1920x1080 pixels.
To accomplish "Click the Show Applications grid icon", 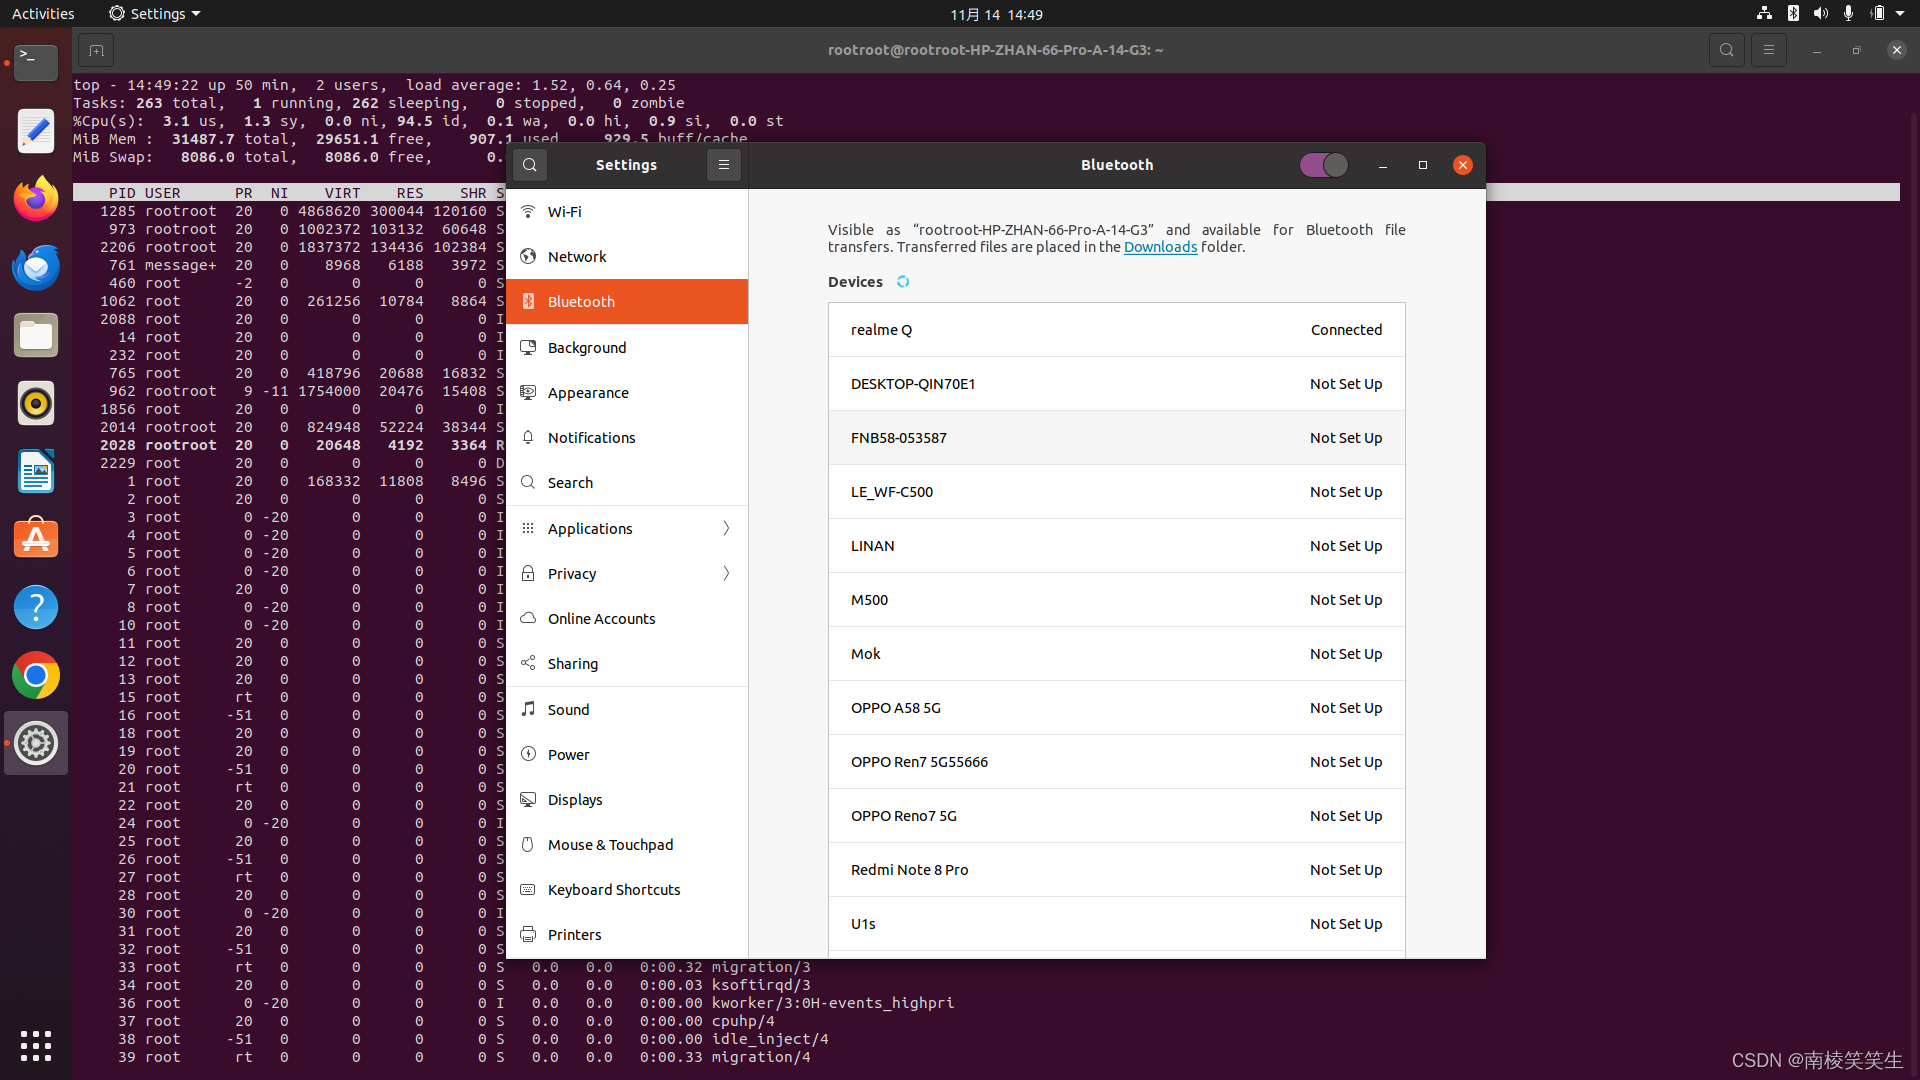I will coord(36,1046).
